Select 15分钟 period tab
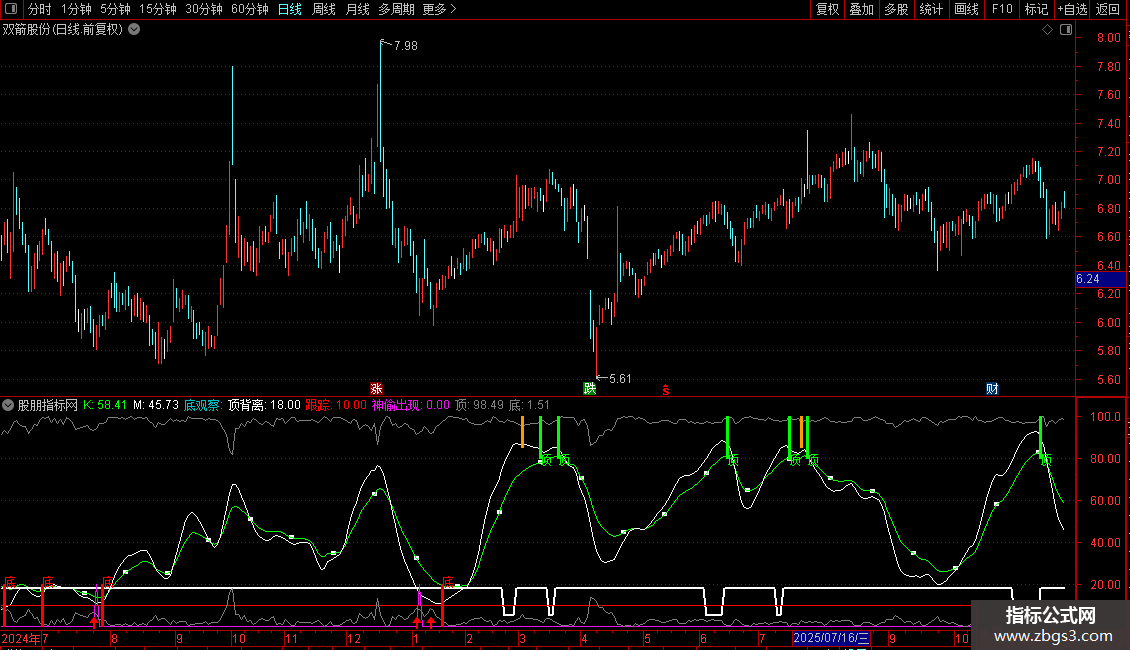 [158, 9]
